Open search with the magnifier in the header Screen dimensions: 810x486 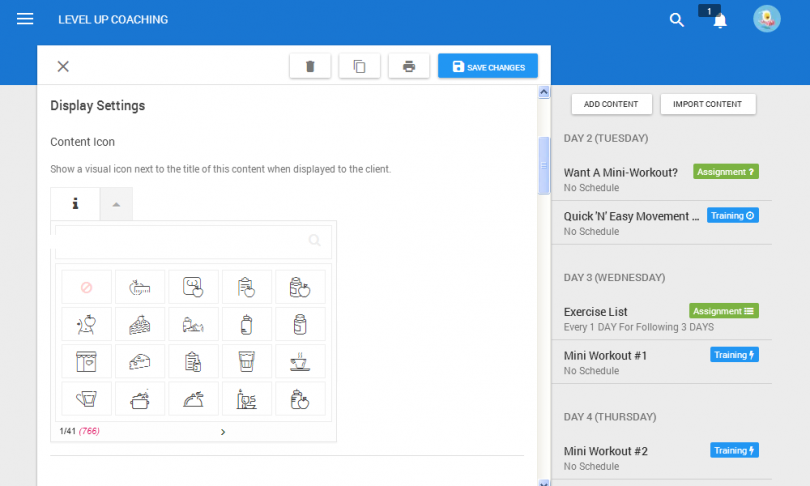(676, 20)
